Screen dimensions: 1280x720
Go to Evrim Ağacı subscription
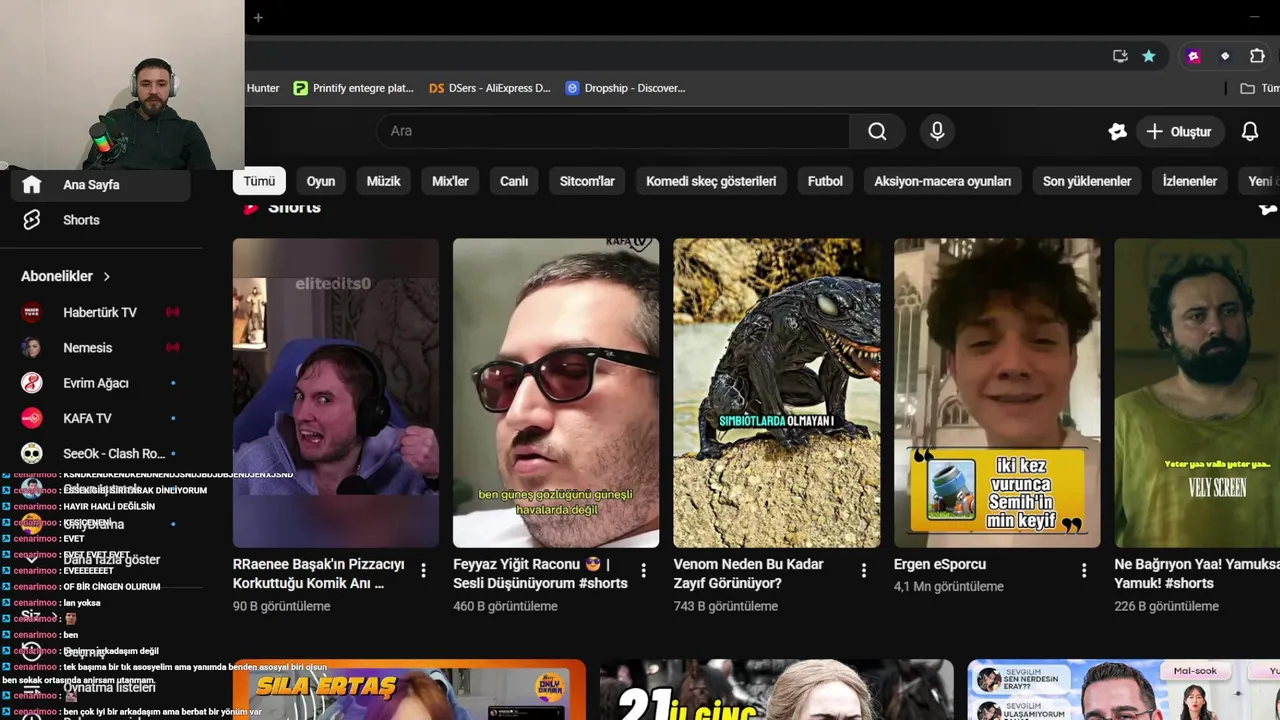coord(100,383)
